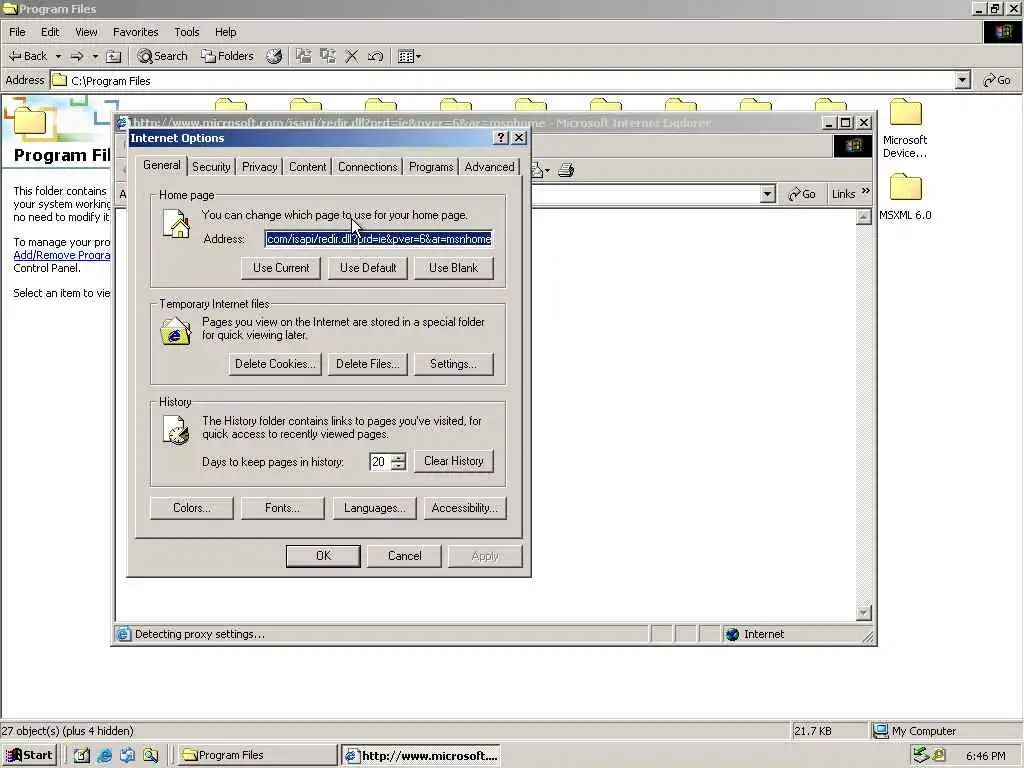This screenshot has width=1024, height=768.
Task: Click Cancel in Internet Options
Action: (x=404, y=556)
